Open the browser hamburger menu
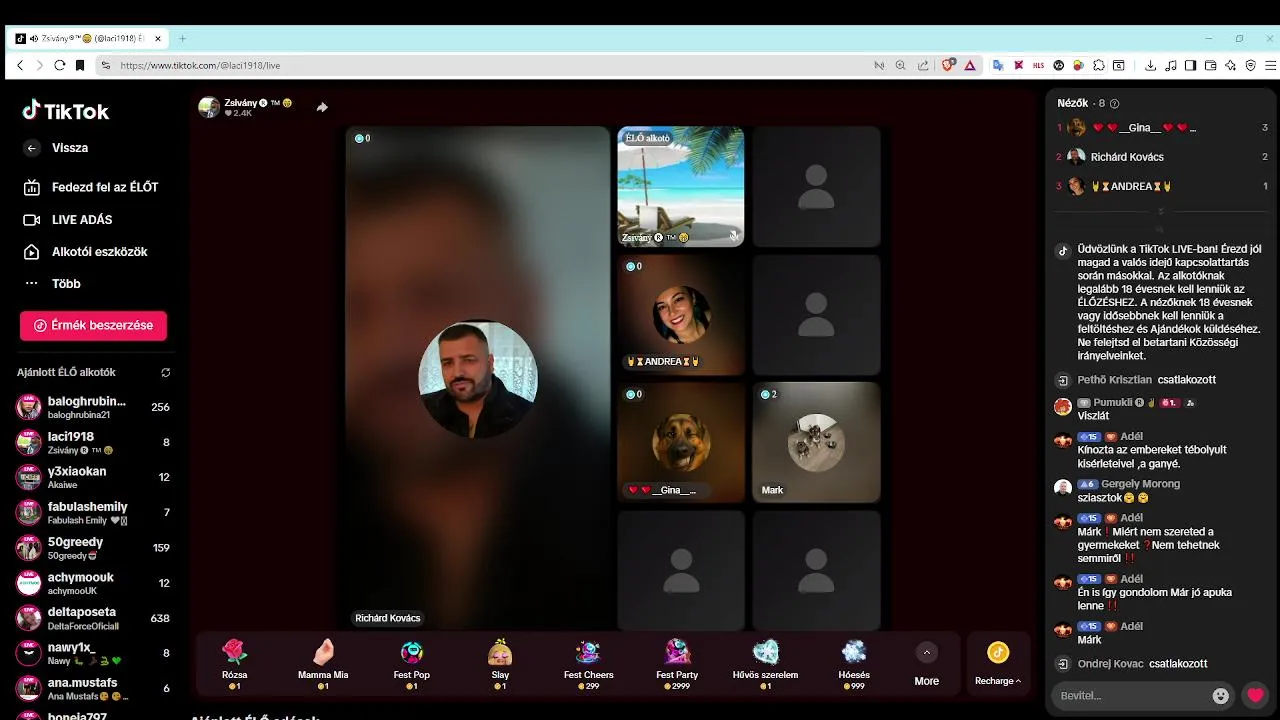The height and width of the screenshot is (720, 1280). (x=1270, y=65)
